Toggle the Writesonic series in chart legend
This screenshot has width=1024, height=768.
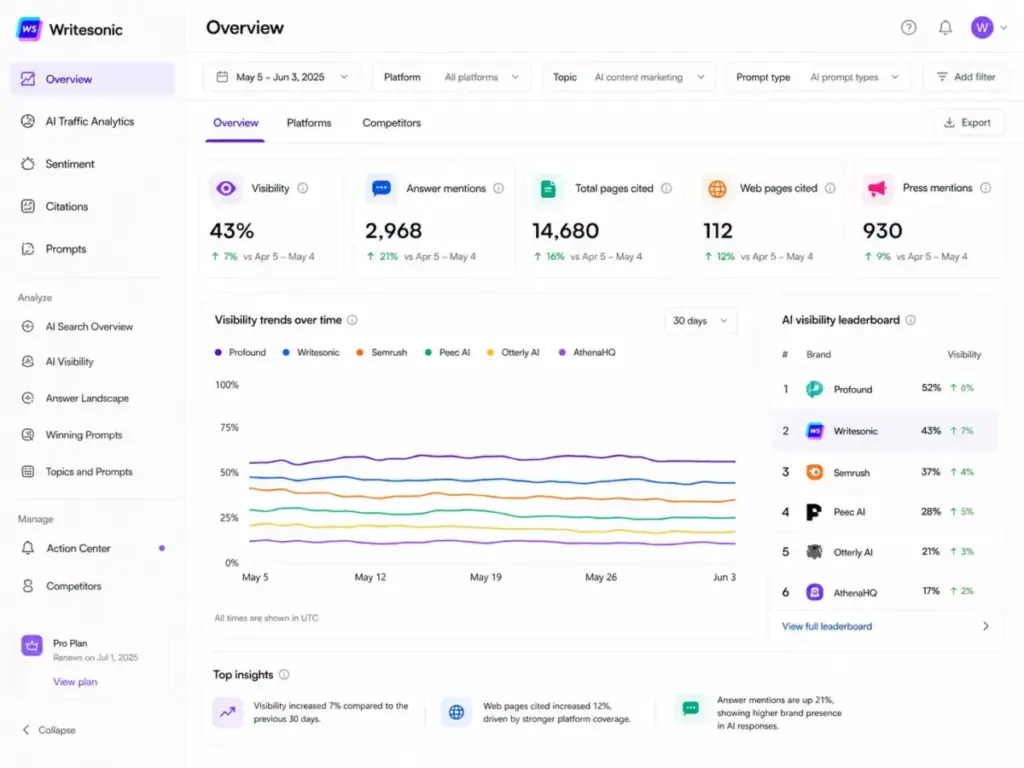pos(311,353)
